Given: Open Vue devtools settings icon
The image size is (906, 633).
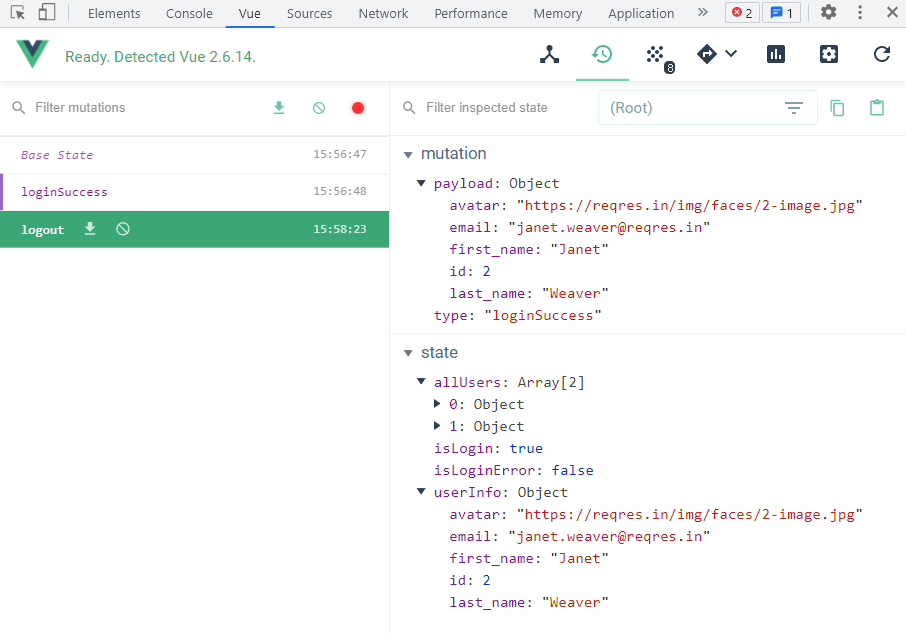Looking at the screenshot, I should [x=829, y=54].
